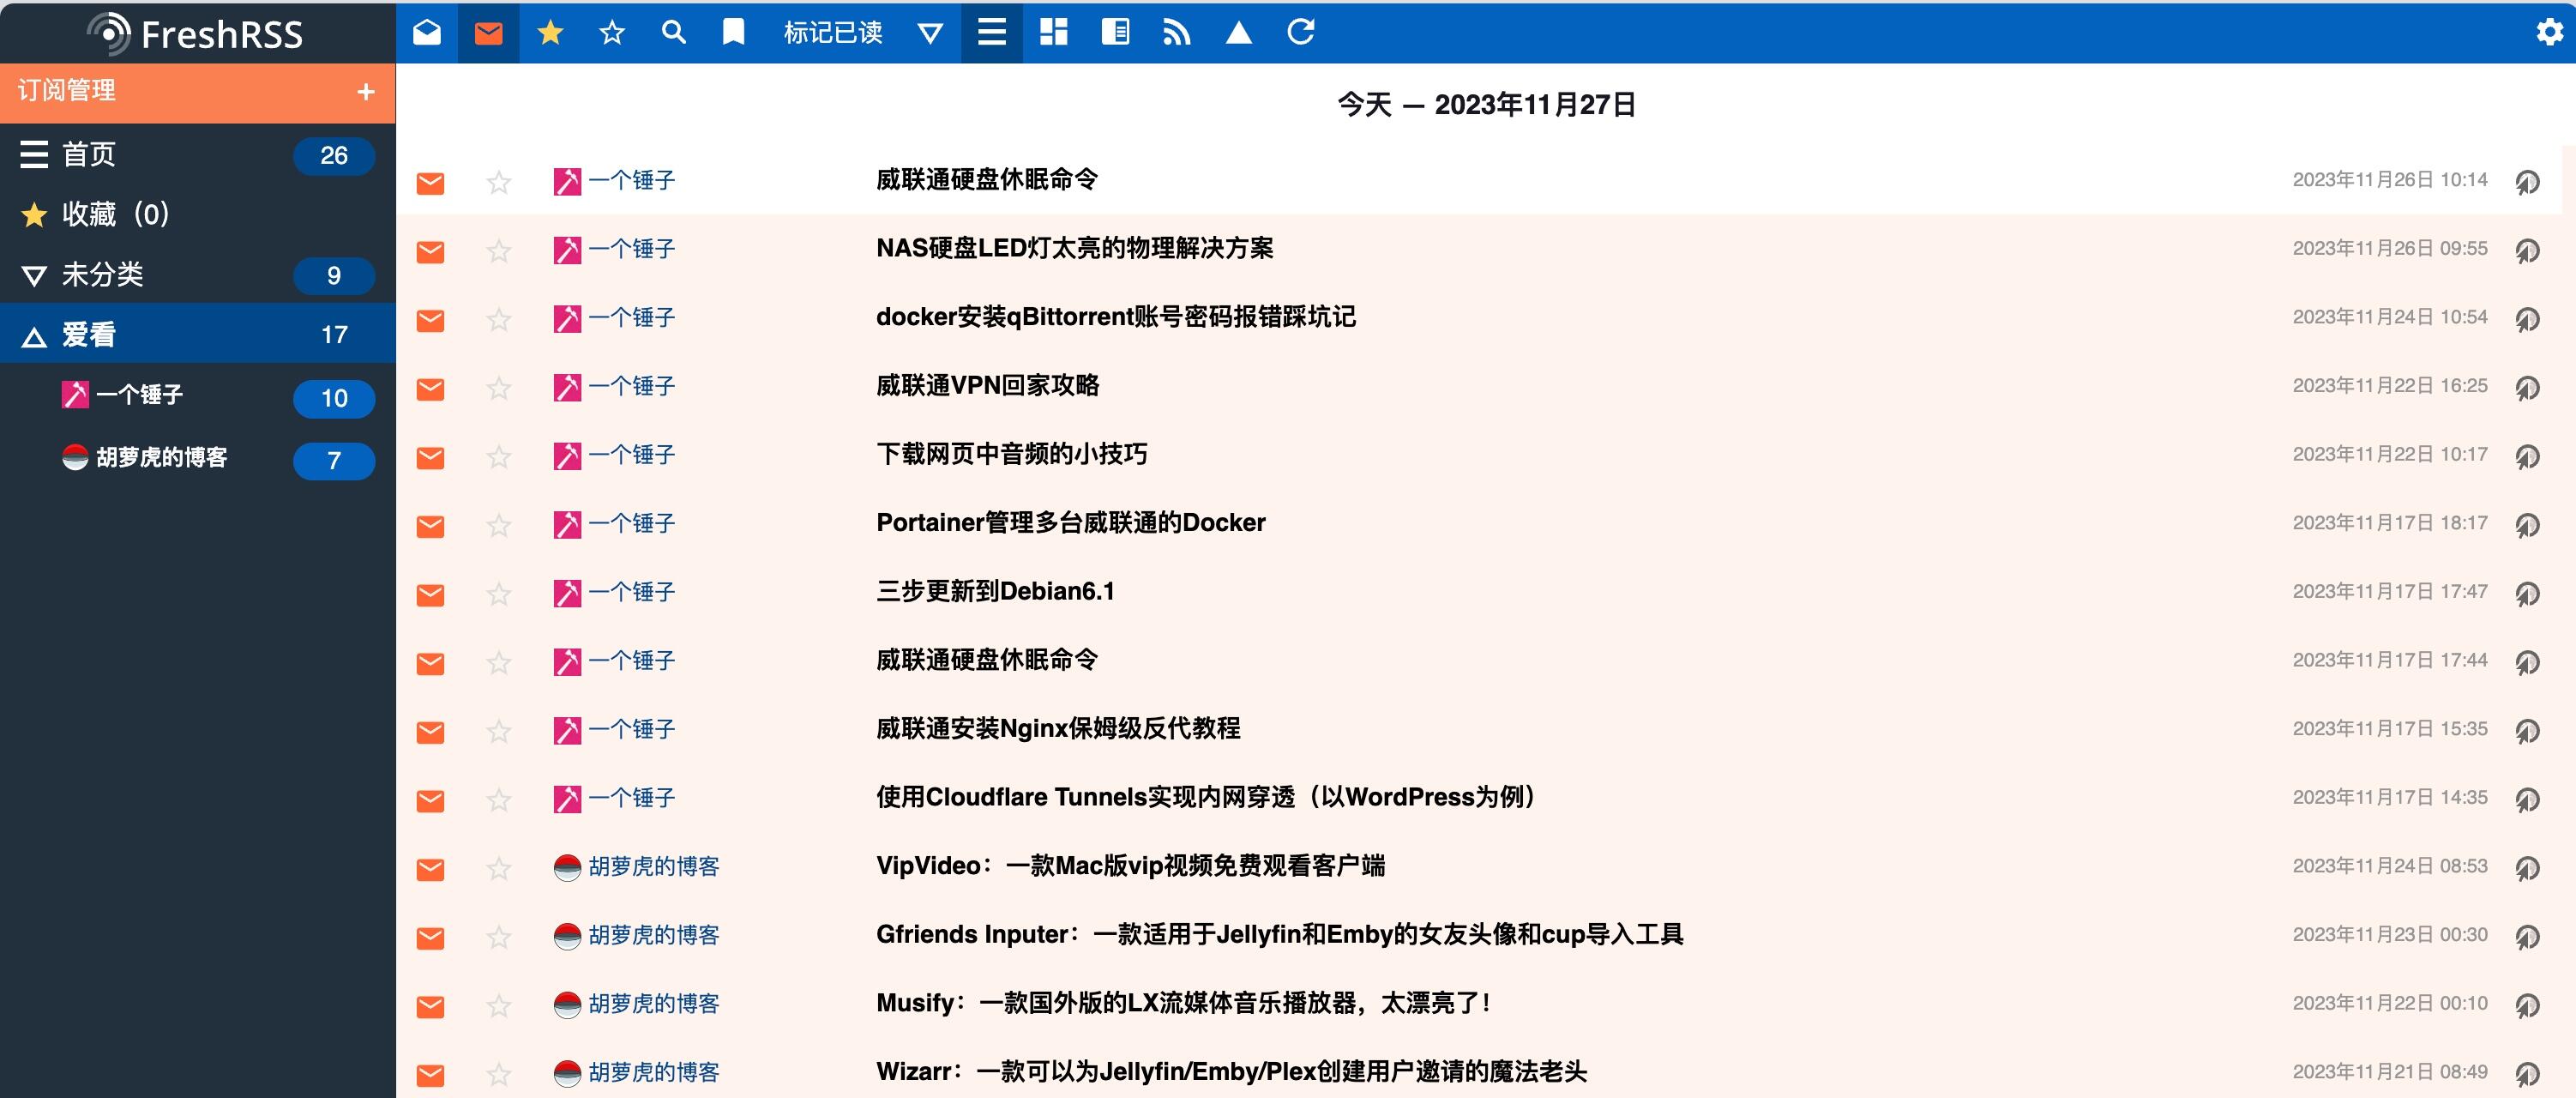The image size is (2576, 1098).
Task: Click the unread count badge for 一个锤子
Action: pos(333,397)
